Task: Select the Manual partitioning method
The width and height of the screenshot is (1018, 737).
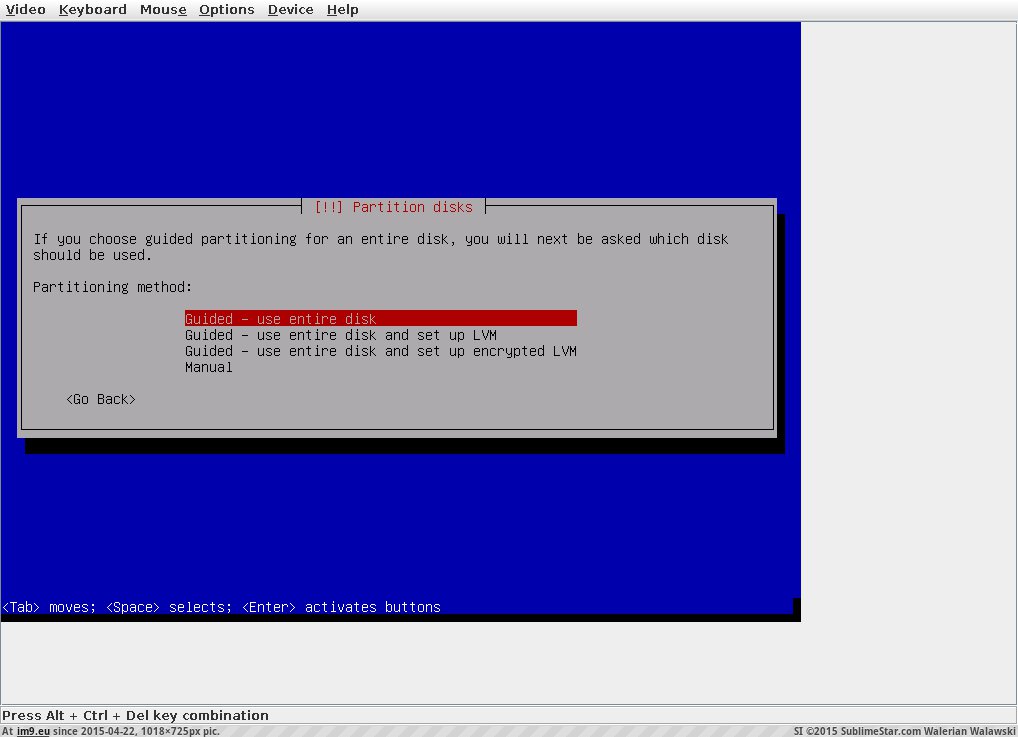Action: click(x=208, y=367)
